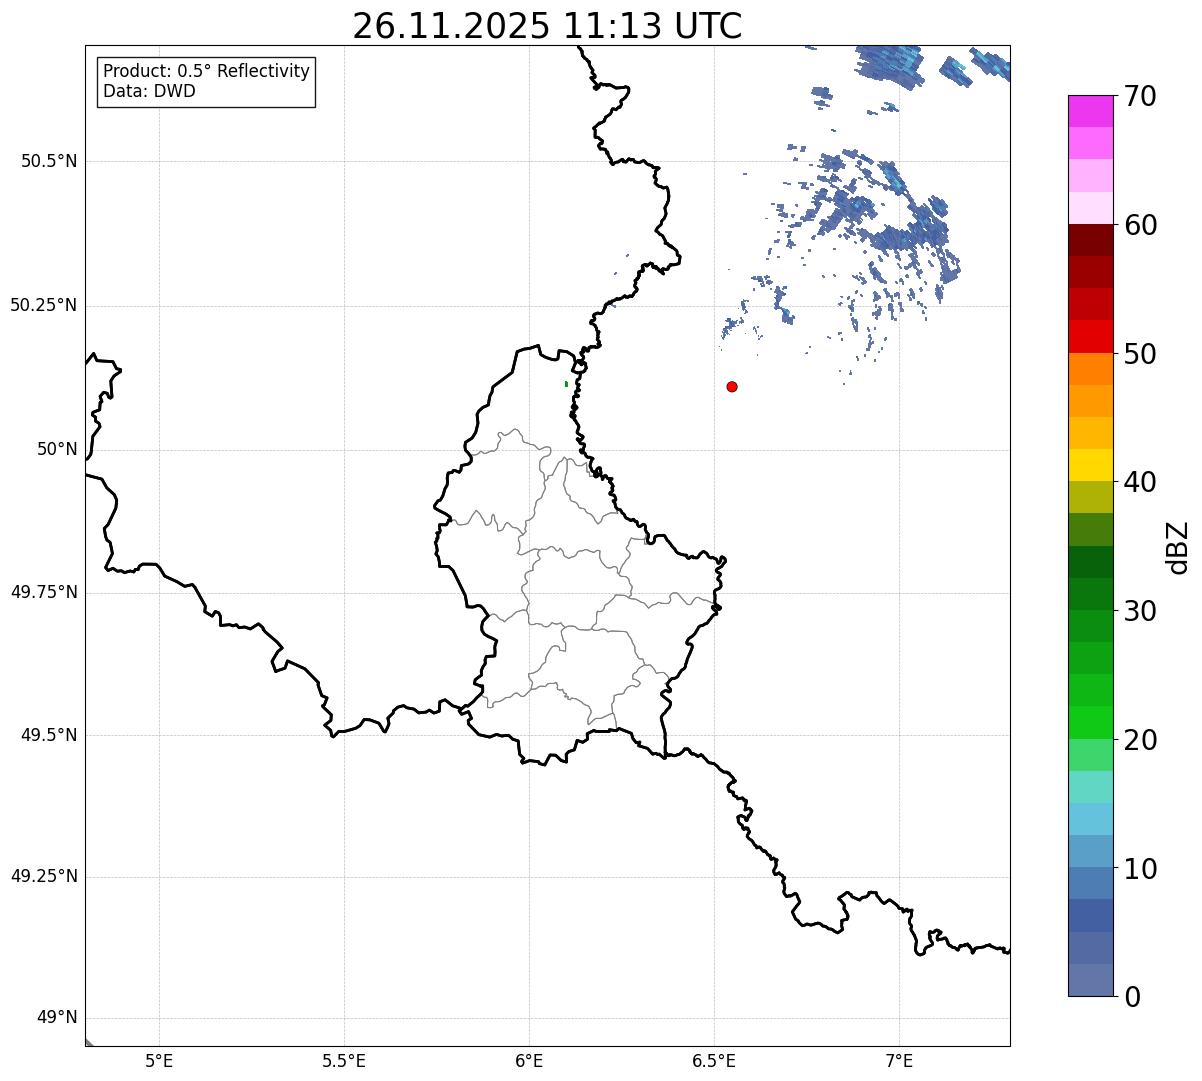Image resolution: width=1202 pixels, height=1081 pixels.
Task: Click the 6°E longitude label
Action: click(529, 1061)
